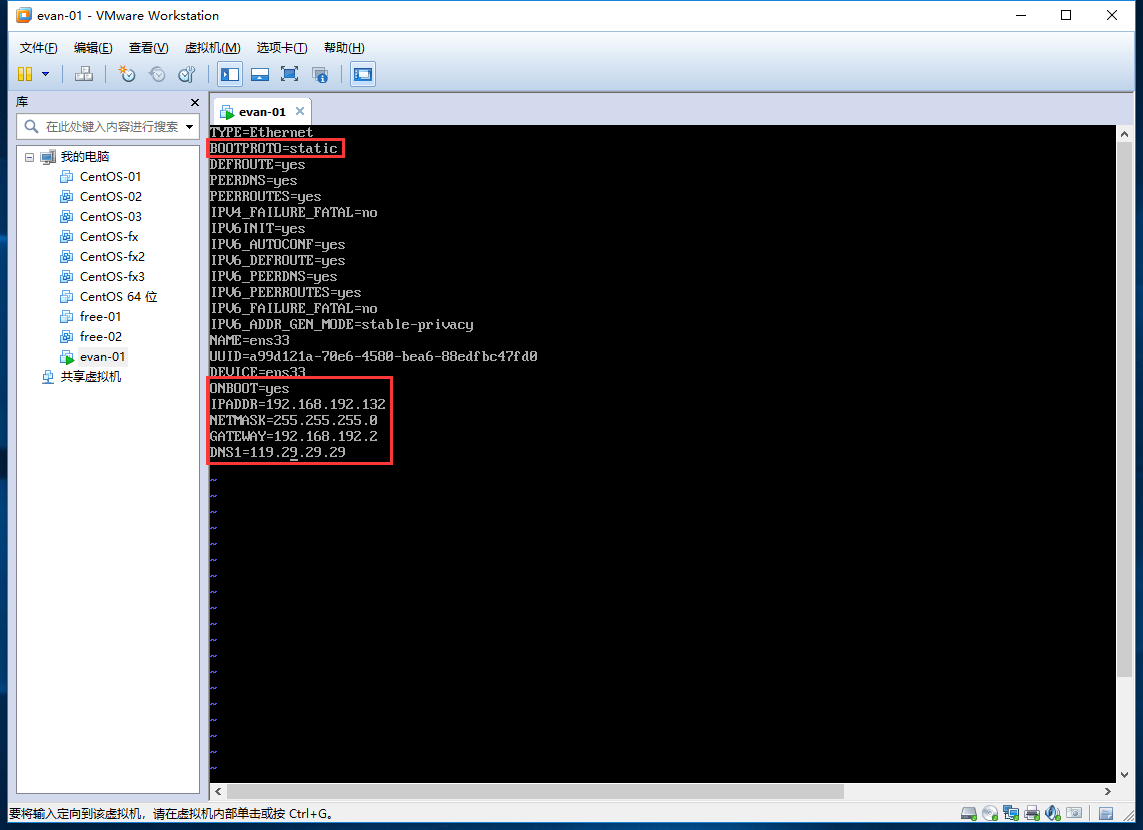Select the free-01 virtual machine
The height and width of the screenshot is (830, 1143).
[100, 317]
